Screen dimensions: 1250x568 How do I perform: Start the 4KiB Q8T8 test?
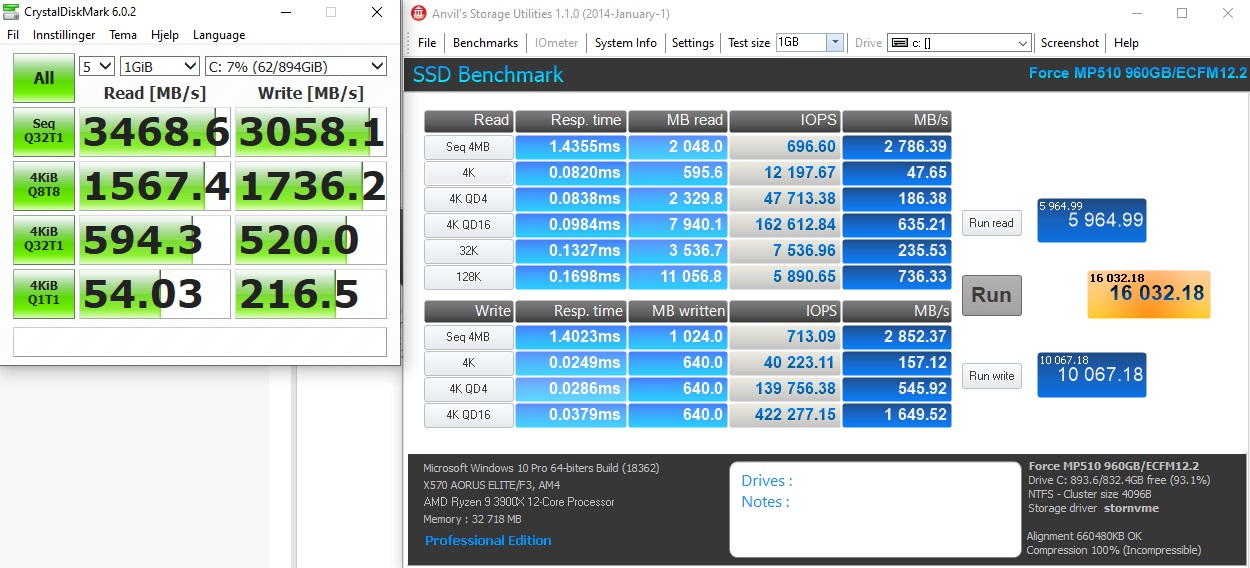pyautogui.click(x=44, y=186)
